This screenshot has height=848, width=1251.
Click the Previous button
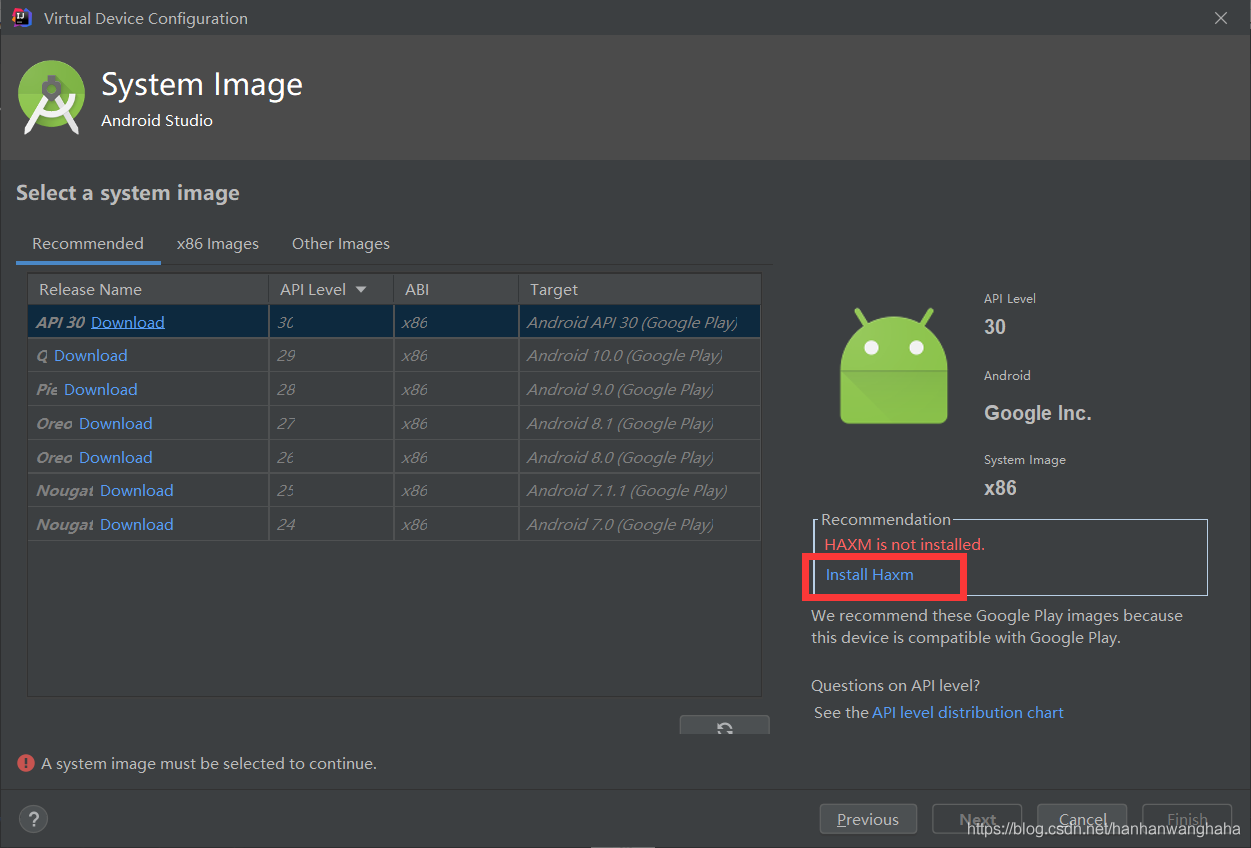point(868,818)
